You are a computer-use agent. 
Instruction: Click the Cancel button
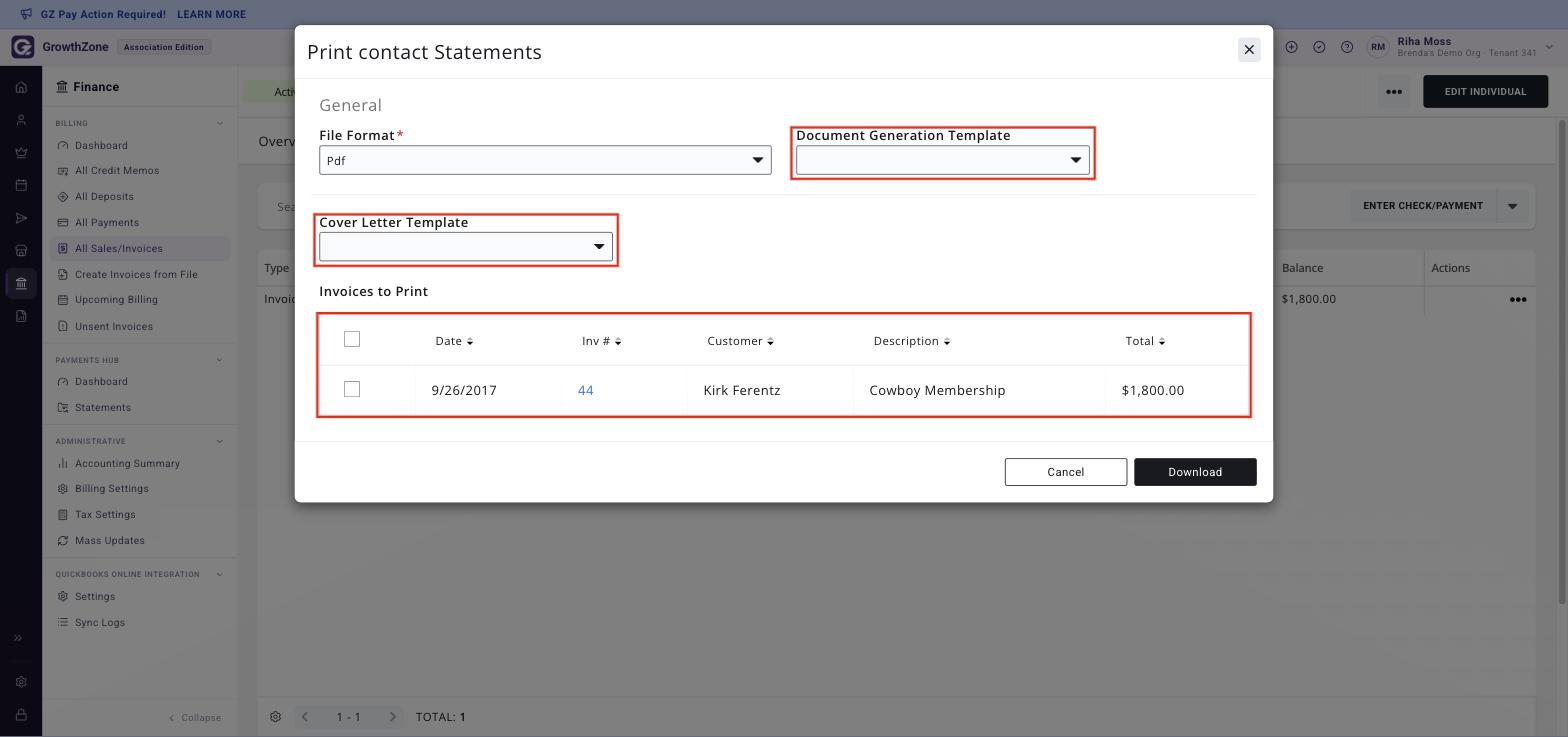1066,472
